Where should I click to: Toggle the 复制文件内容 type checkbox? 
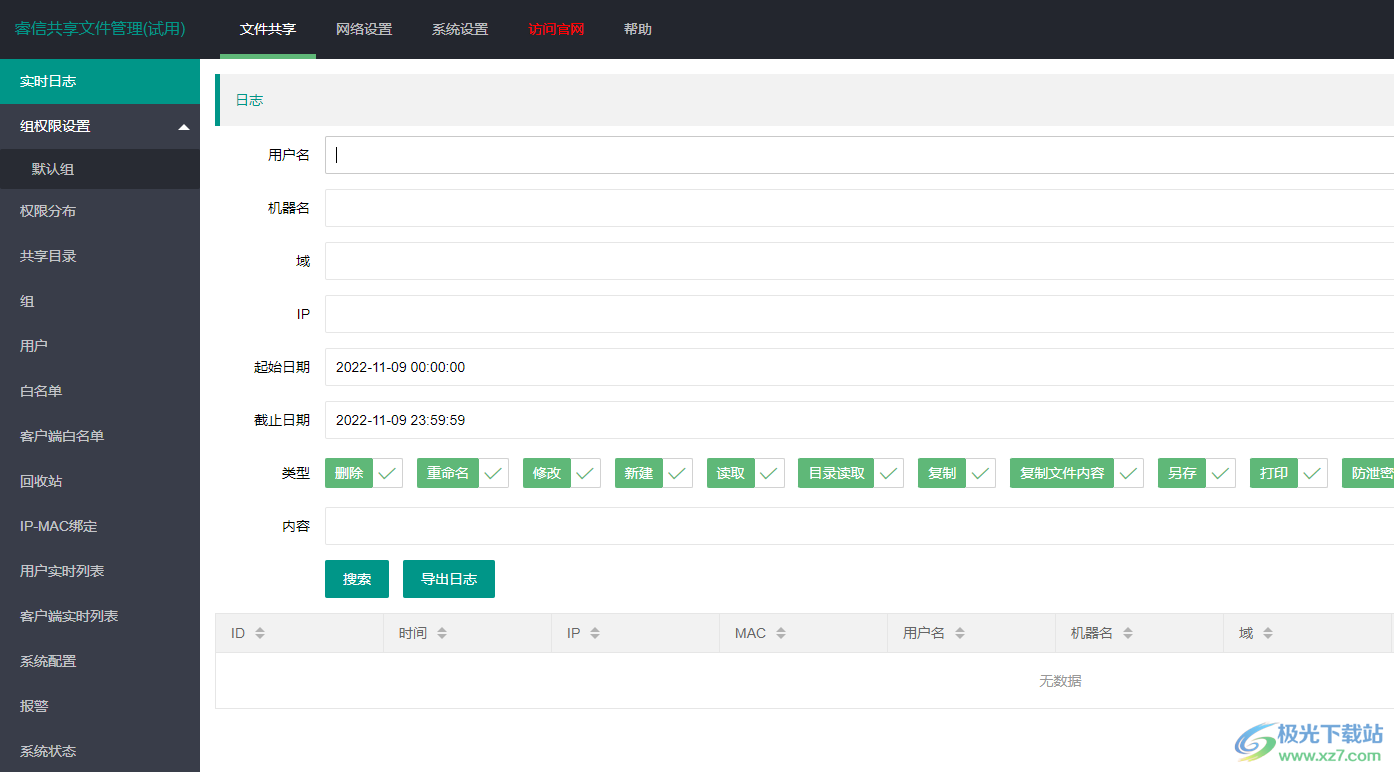click(x=1077, y=473)
